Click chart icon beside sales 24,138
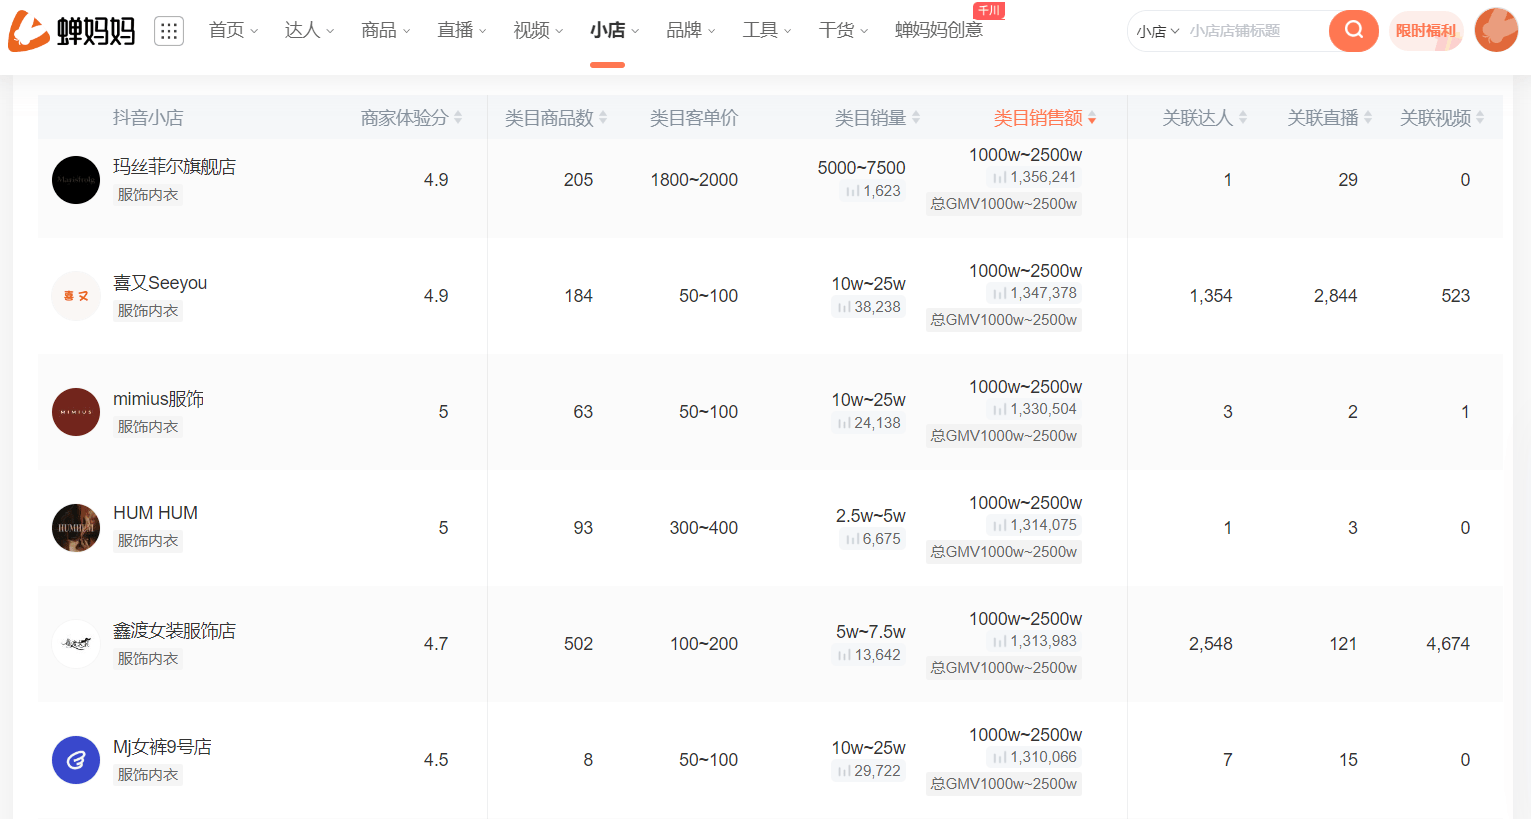This screenshot has width=1531, height=819. [x=844, y=423]
